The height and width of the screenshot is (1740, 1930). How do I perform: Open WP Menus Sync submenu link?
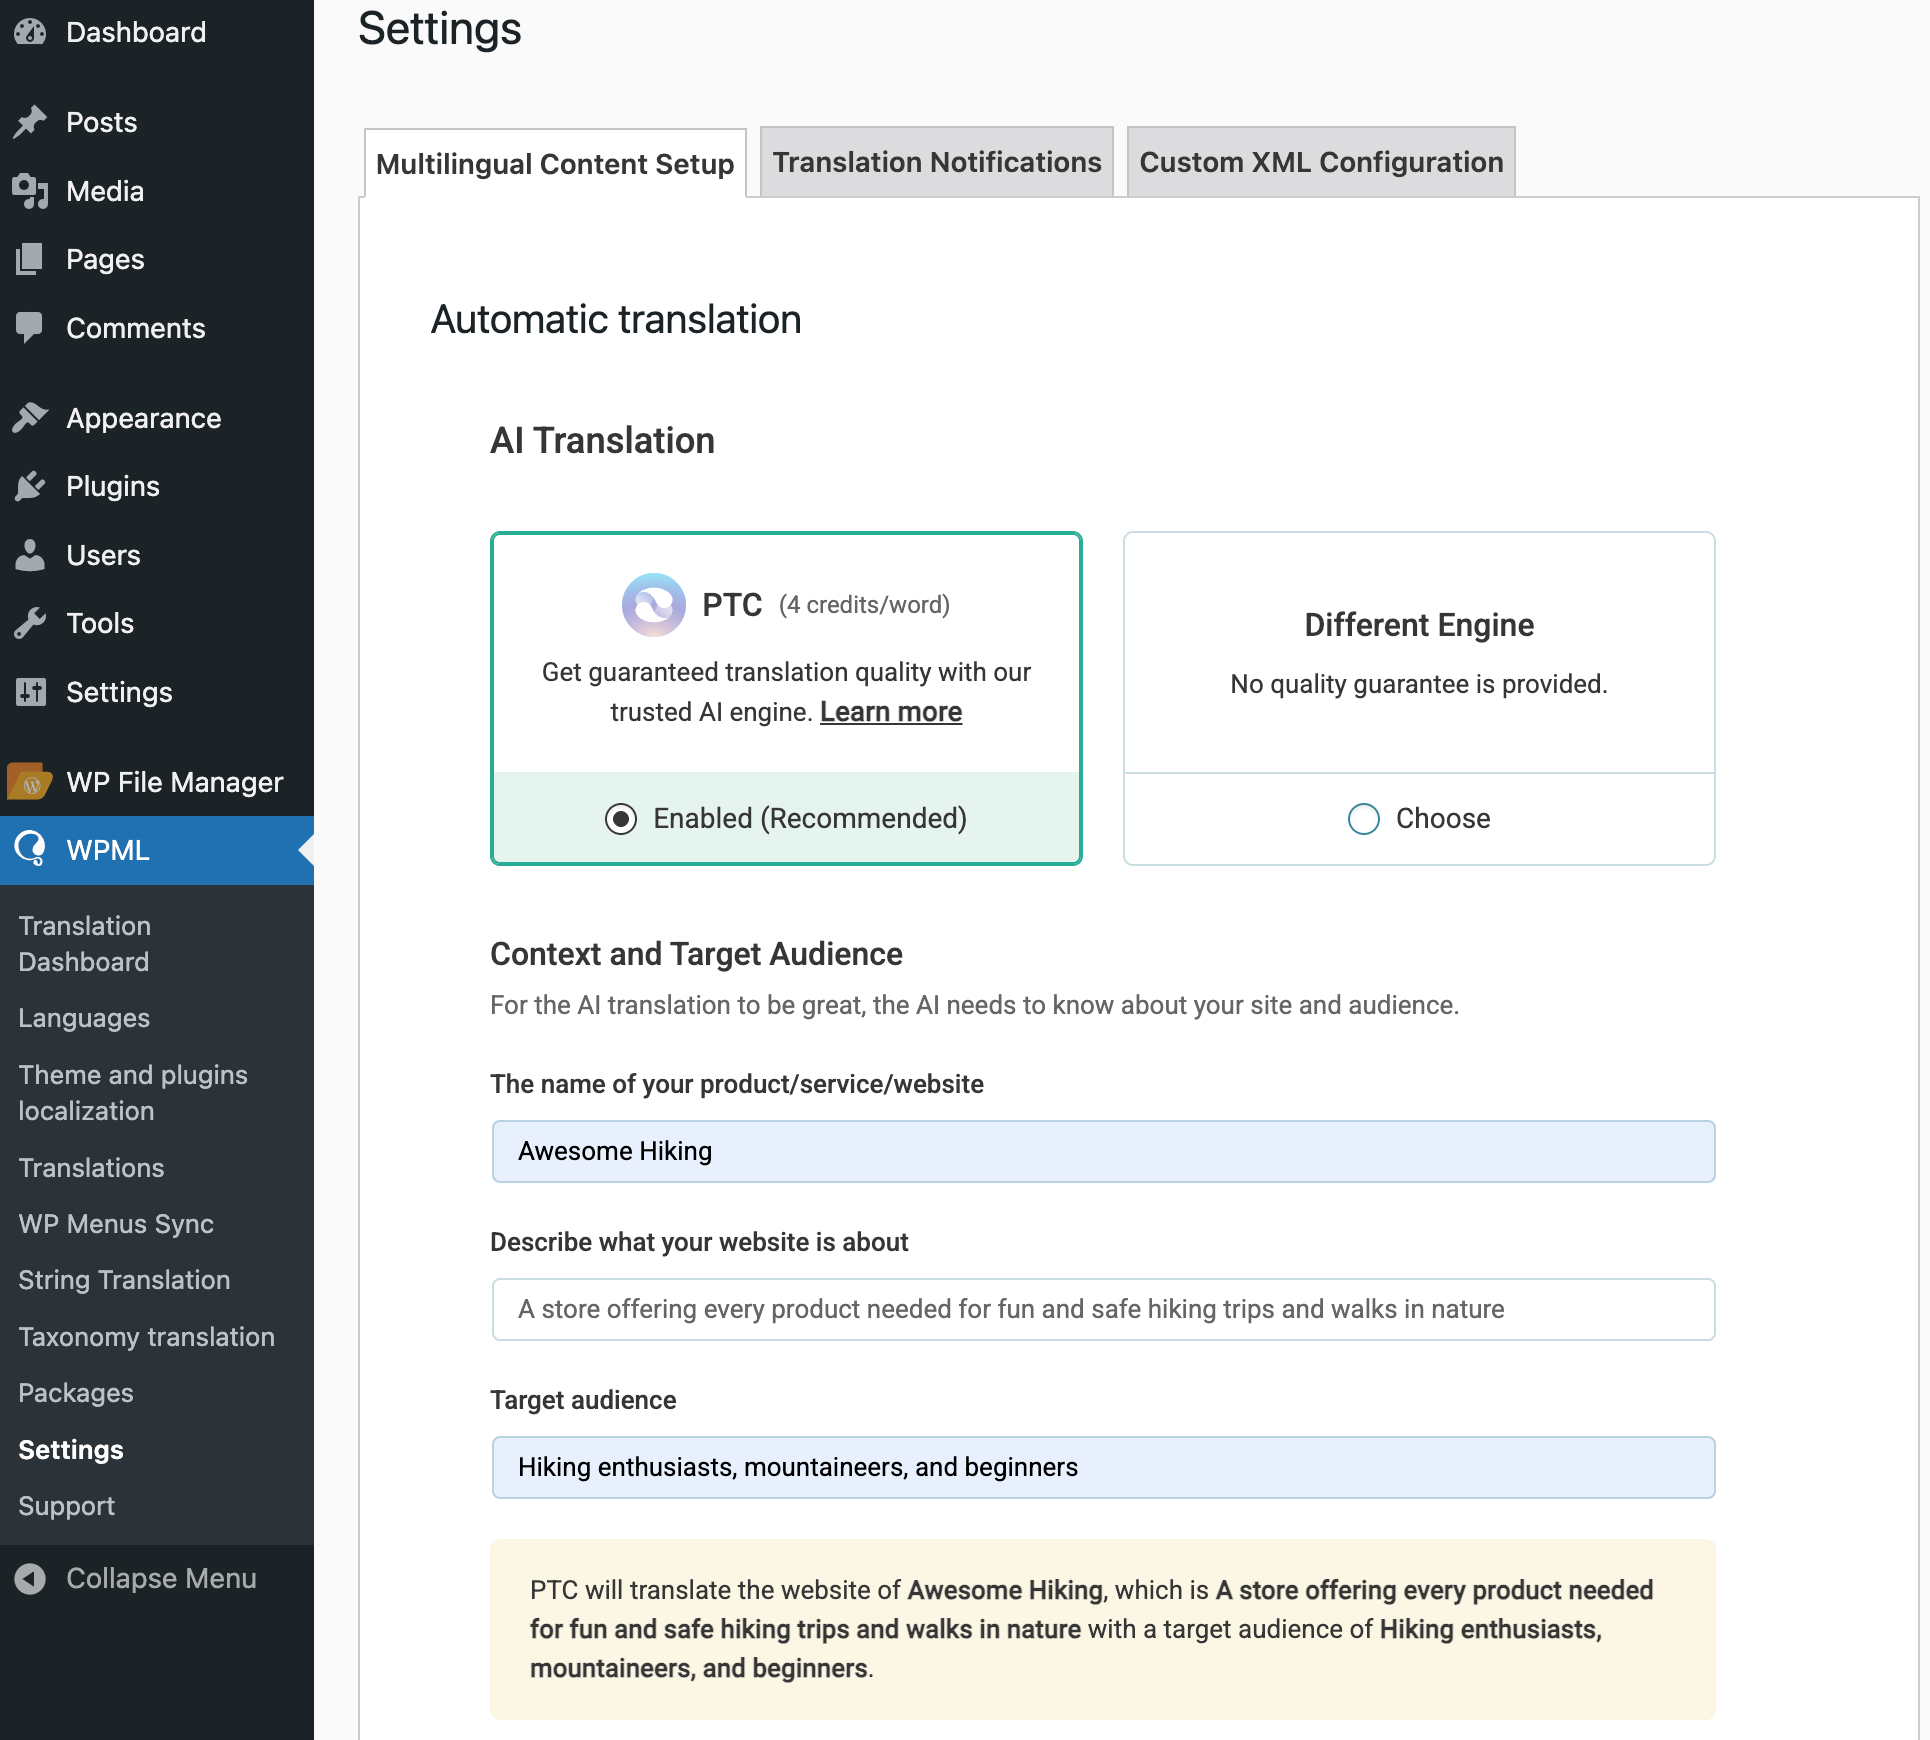point(116,1224)
